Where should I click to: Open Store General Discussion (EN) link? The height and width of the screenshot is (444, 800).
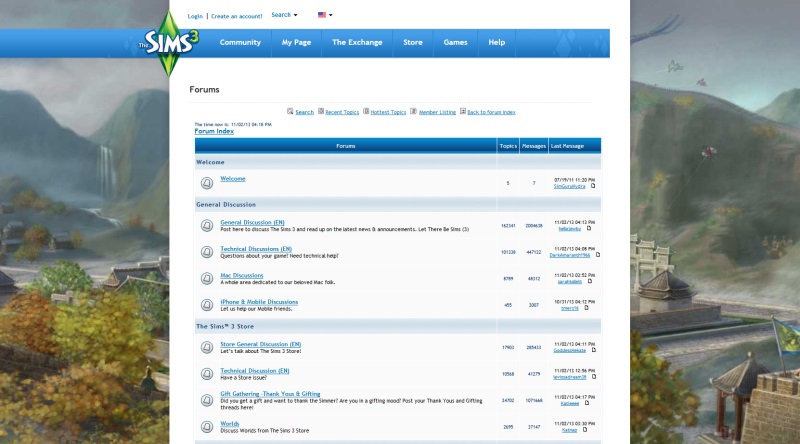click(x=261, y=344)
